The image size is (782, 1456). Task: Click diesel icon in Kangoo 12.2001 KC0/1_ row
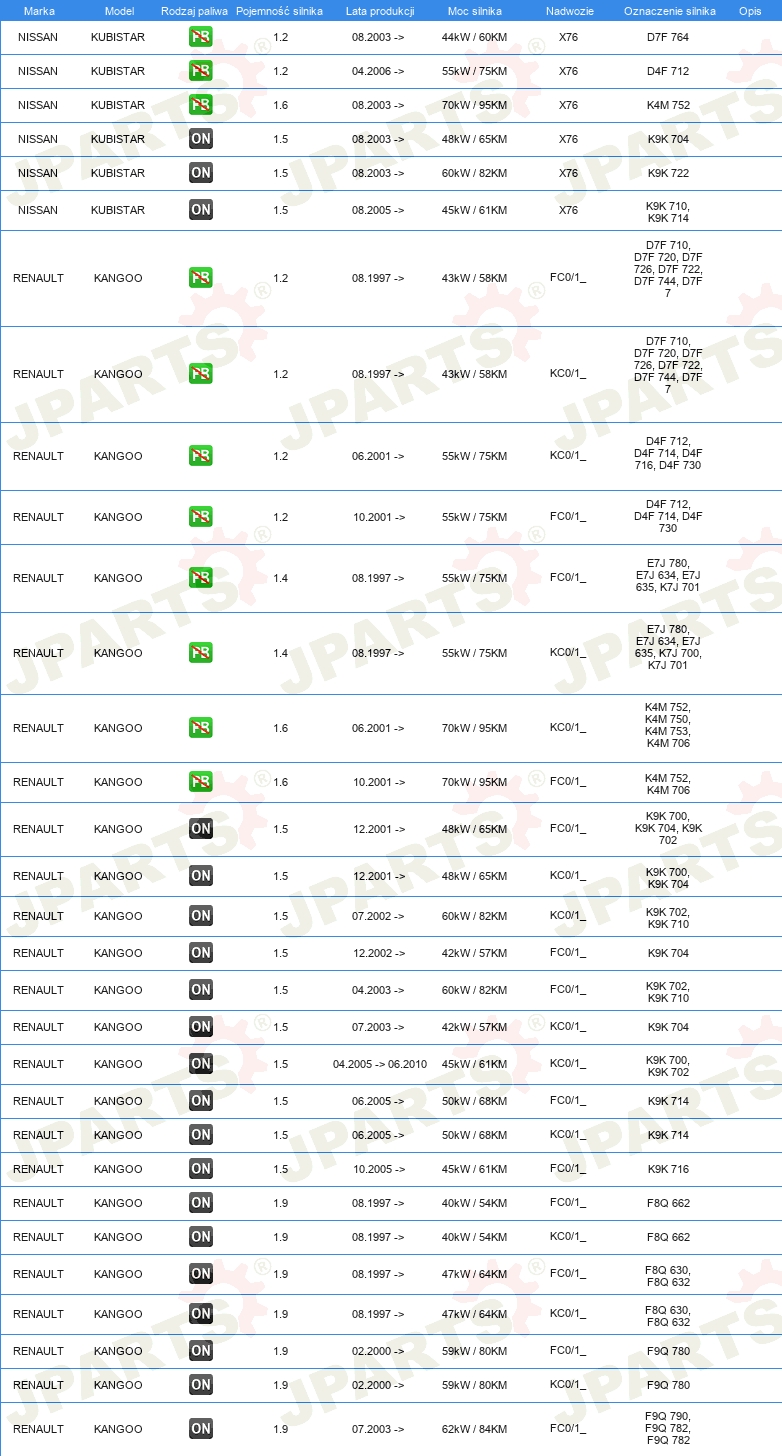click(x=201, y=876)
